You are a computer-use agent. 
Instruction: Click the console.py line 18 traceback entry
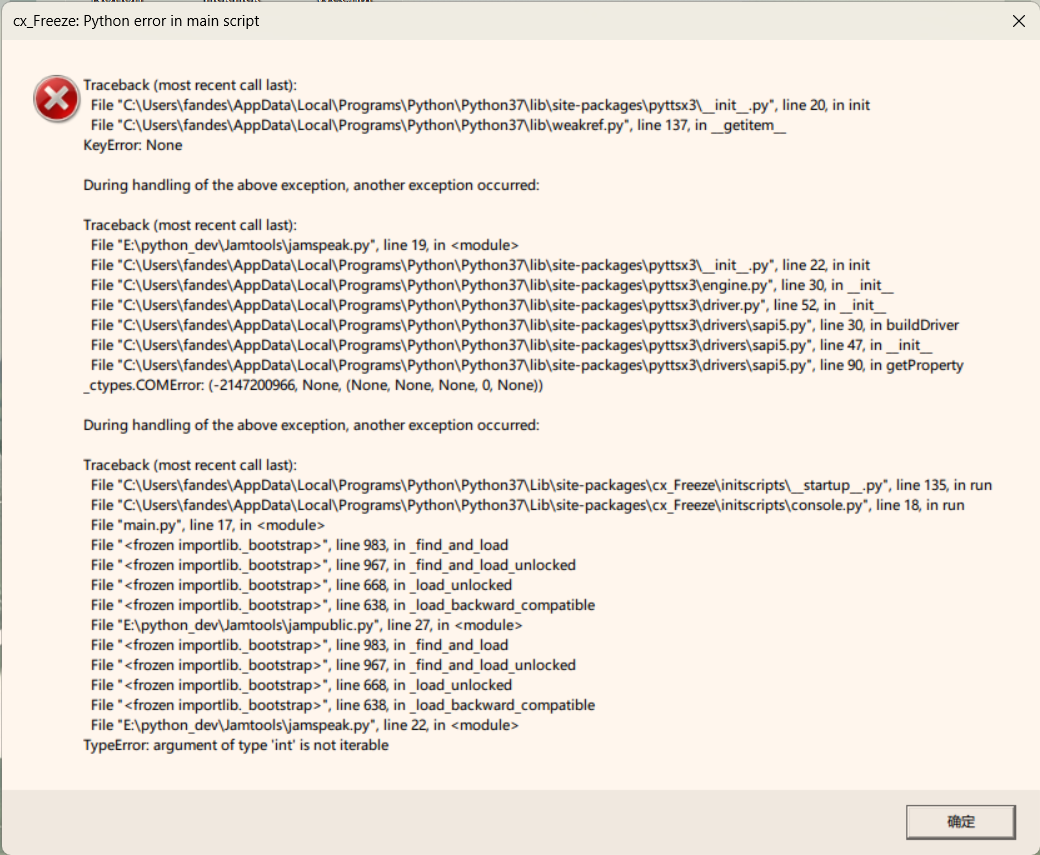pyautogui.click(x=527, y=505)
